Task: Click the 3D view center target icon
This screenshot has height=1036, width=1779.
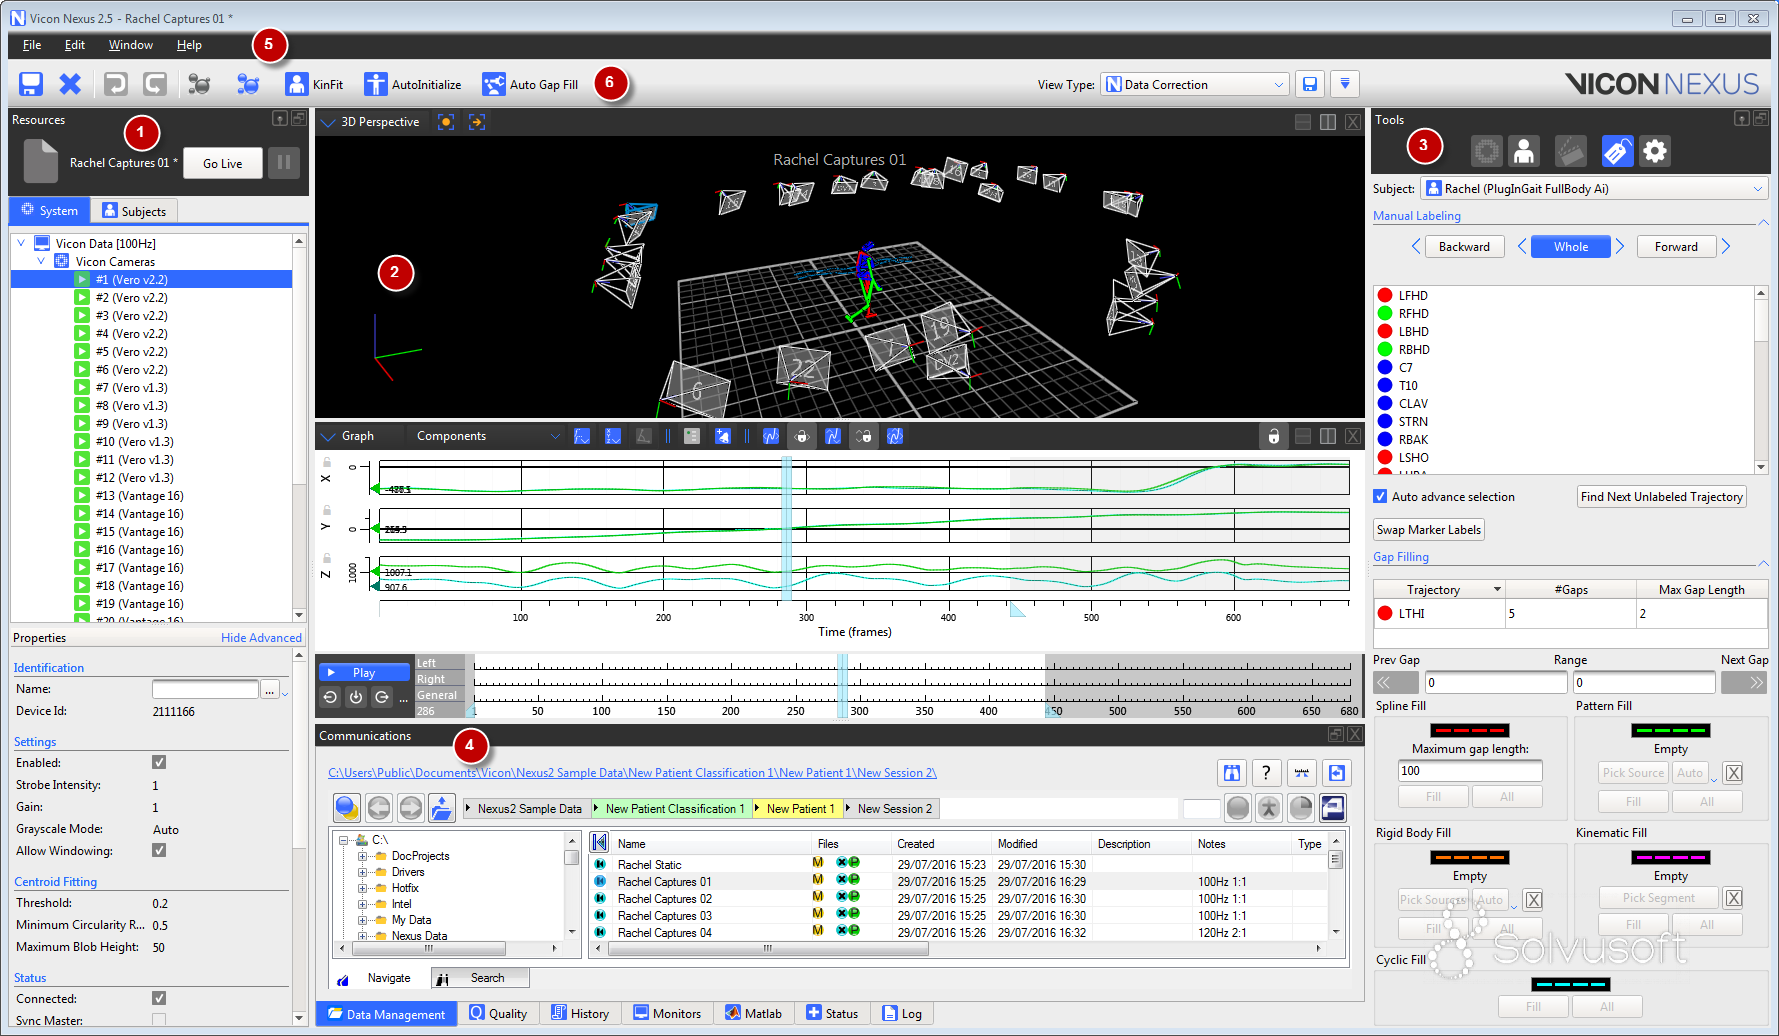Action: 446,122
